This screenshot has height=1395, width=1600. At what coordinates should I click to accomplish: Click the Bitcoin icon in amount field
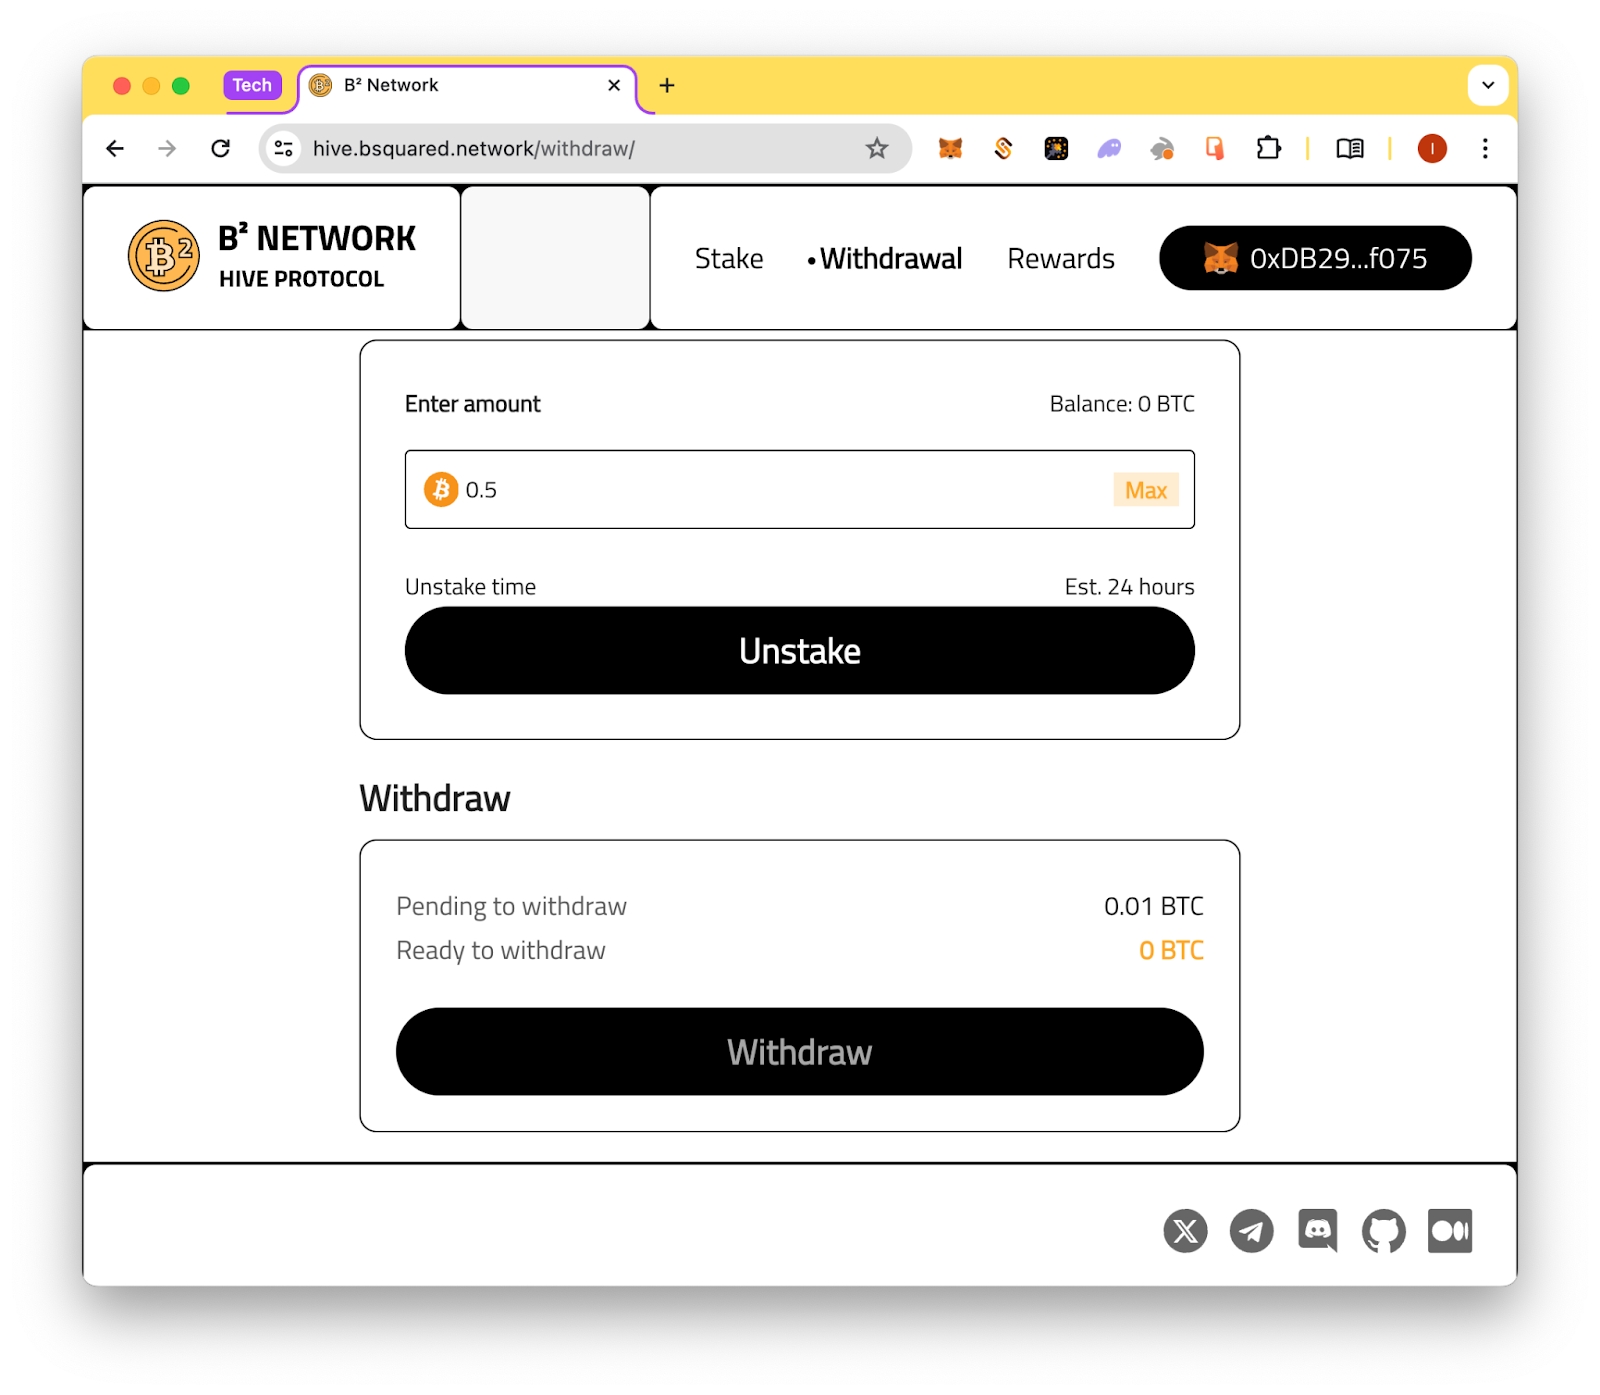[x=441, y=490]
